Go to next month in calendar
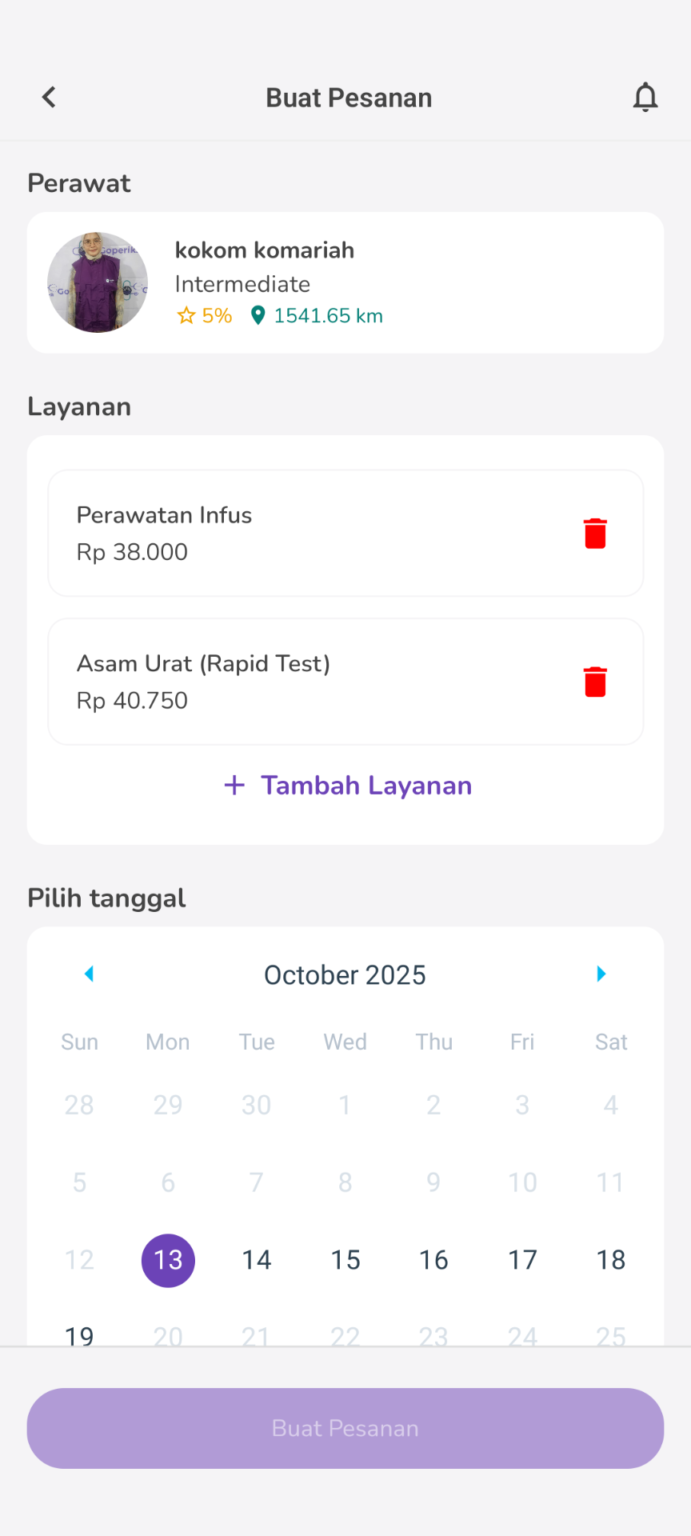This screenshot has width=691, height=1536. (x=601, y=974)
